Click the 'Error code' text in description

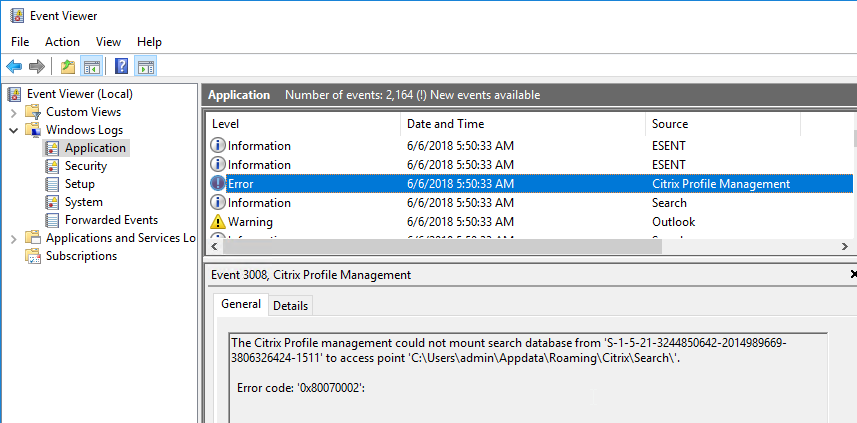pos(265,389)
